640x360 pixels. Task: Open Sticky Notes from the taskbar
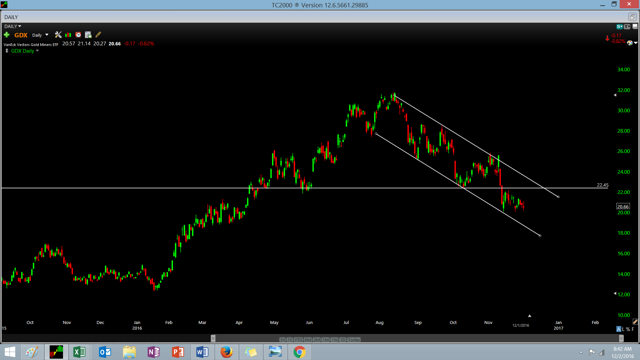point(251,352)
